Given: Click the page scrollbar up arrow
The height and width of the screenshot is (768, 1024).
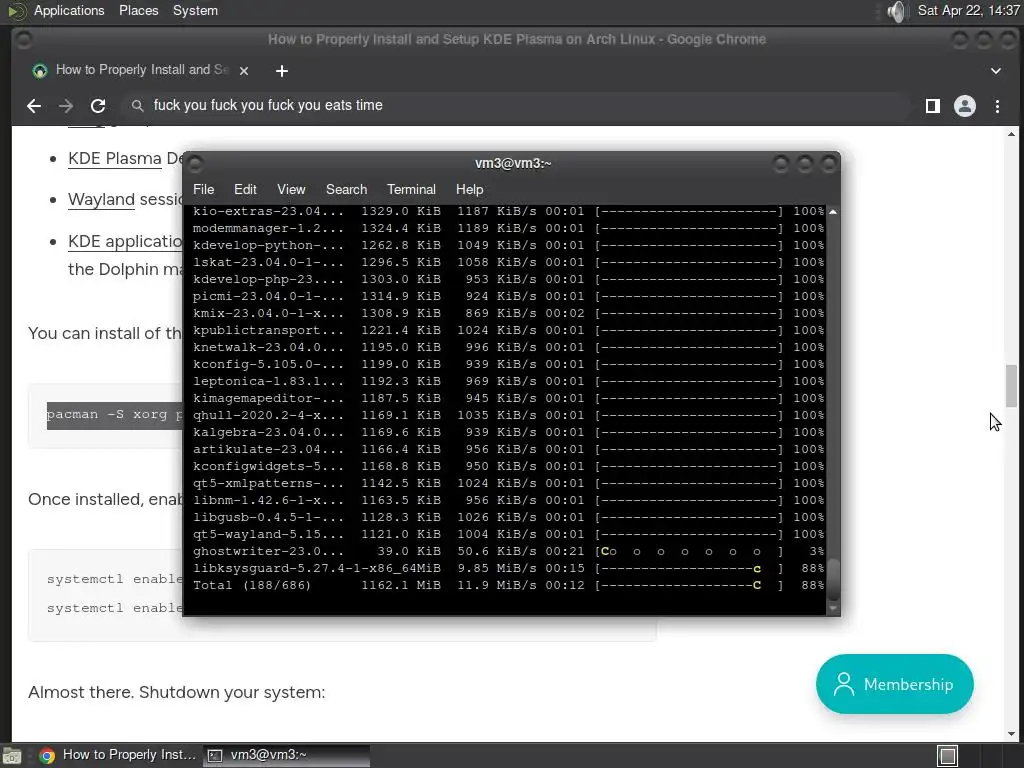Looking at the screenshot, I should [1011, 135].
